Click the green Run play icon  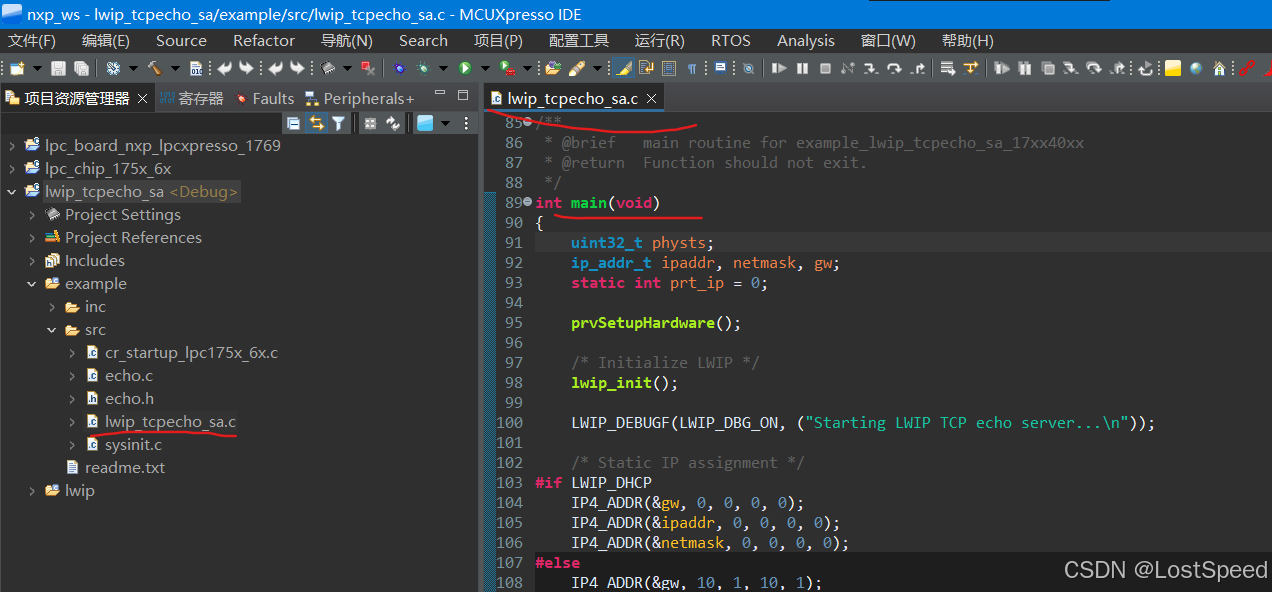(465, 68)
